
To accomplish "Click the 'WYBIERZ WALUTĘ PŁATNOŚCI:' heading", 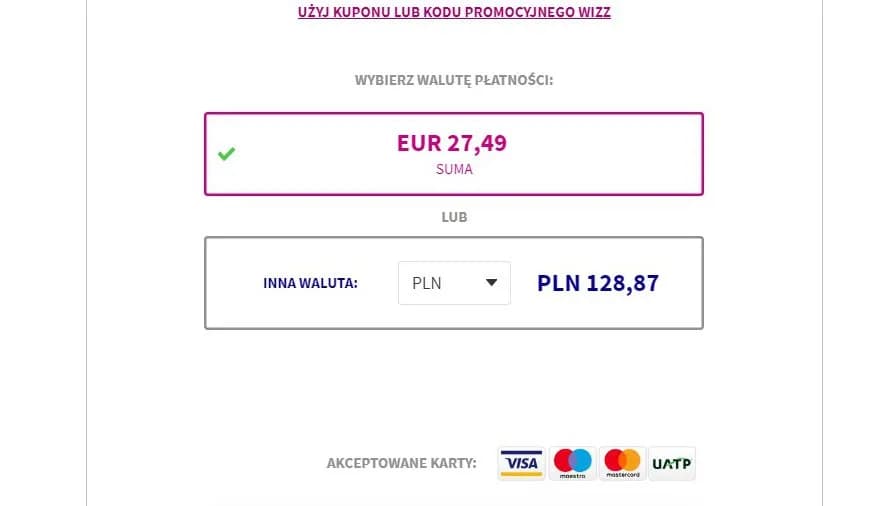I will click(x=454, y=80).
